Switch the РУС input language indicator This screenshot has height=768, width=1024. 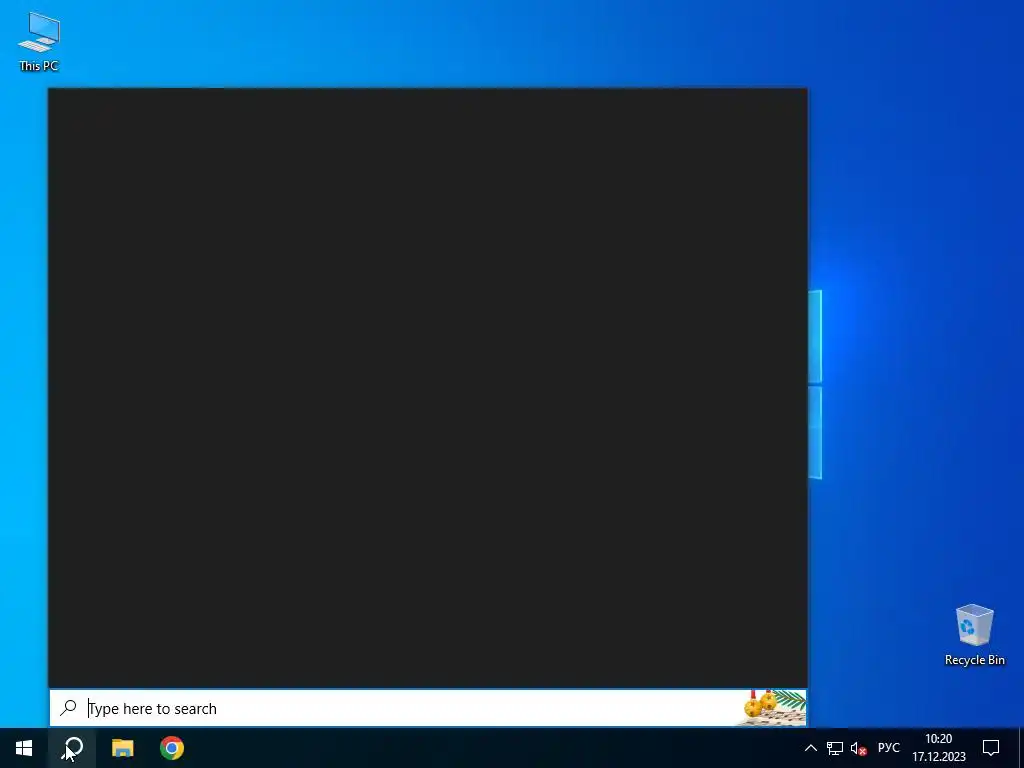pyautogui.click(x=888, y=748)
